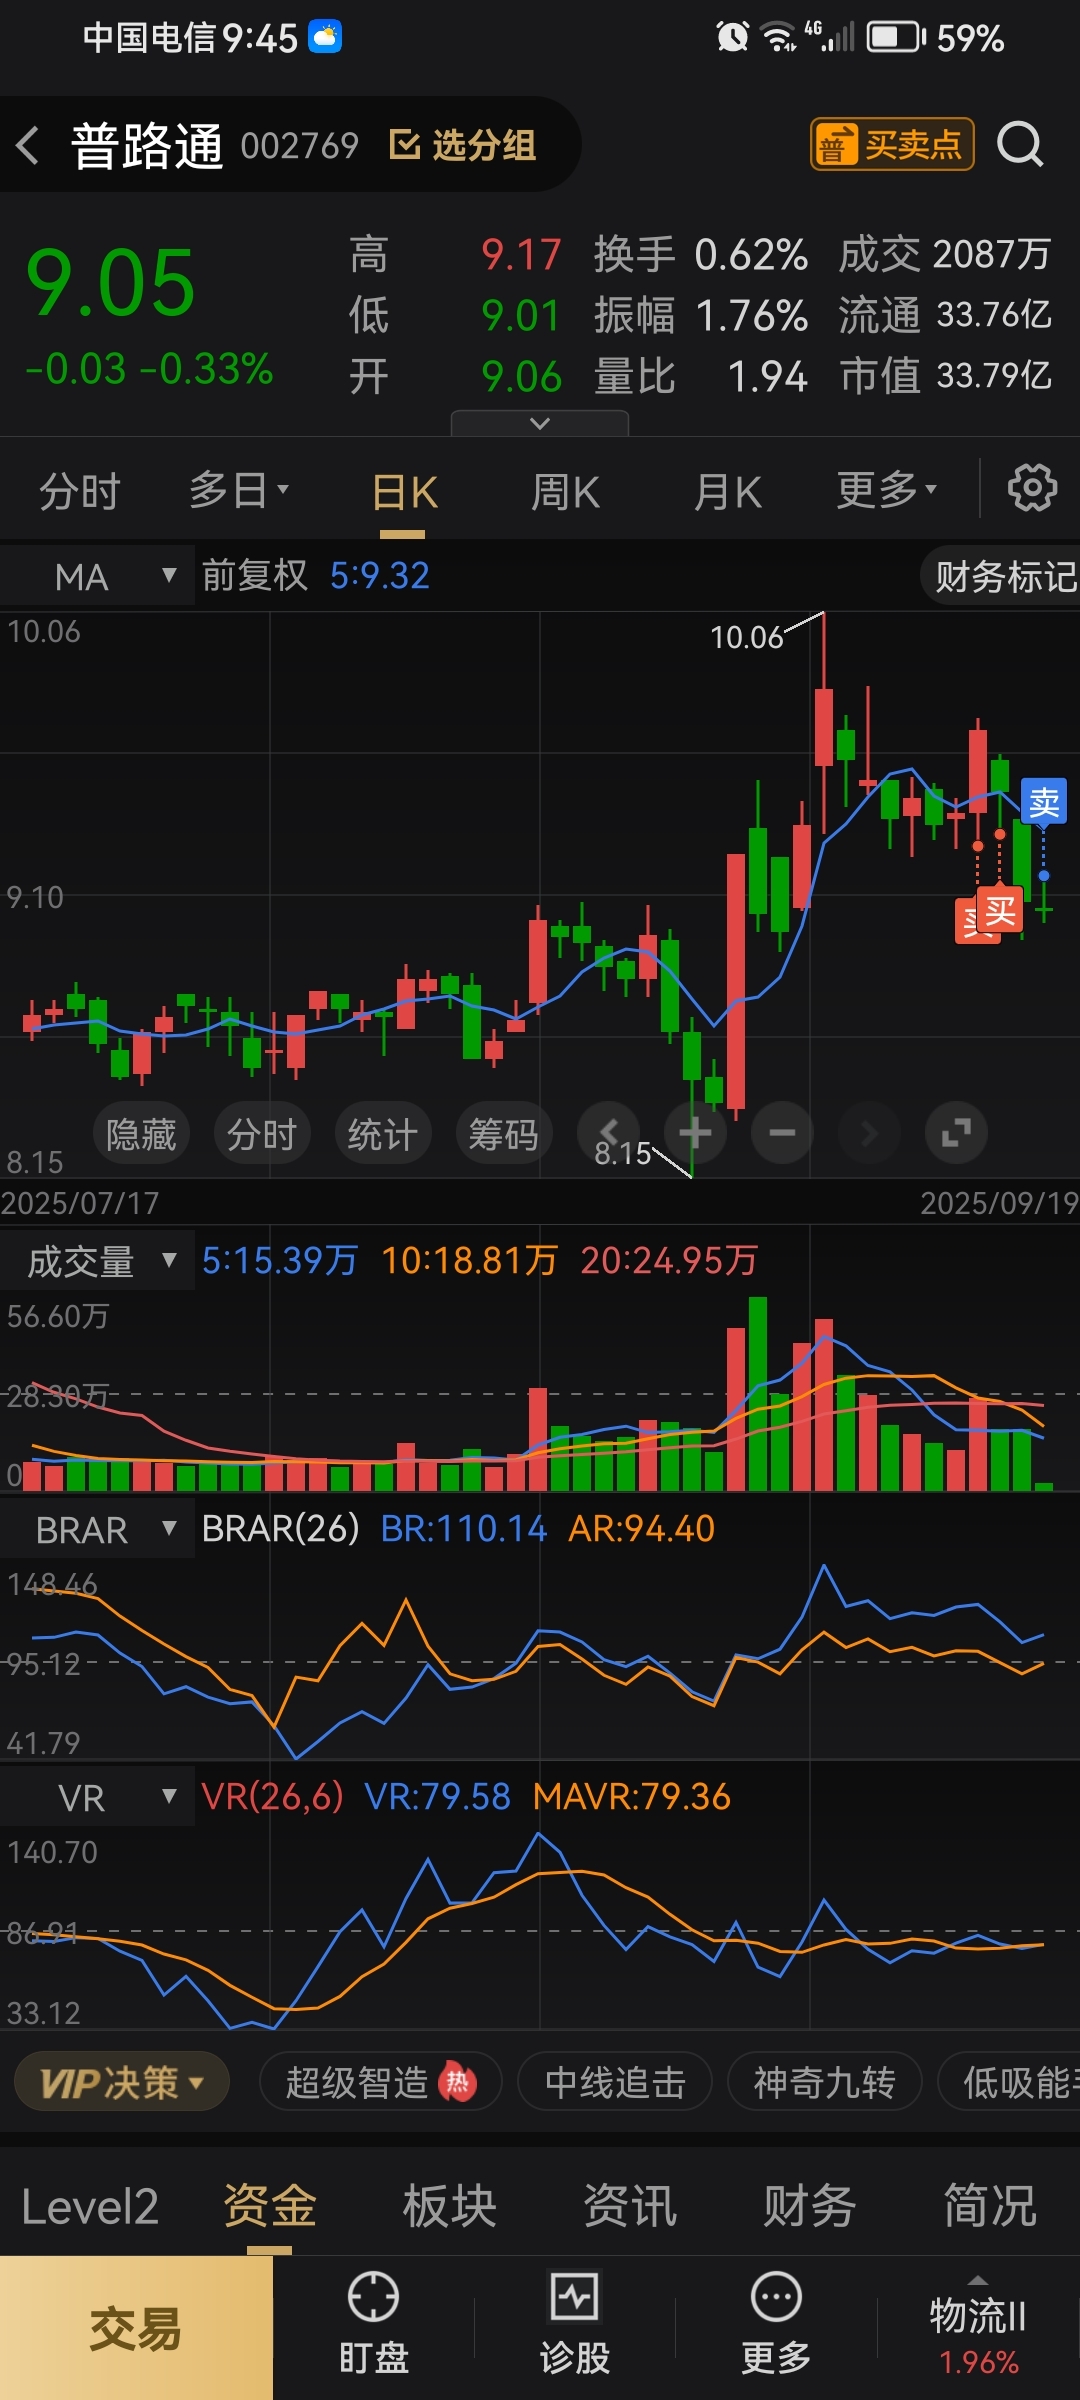The height and width of the screenshot is (2400, 1080).
Task: Tap MAVR:79.36 value text
Action: (x=632, y=1797)
